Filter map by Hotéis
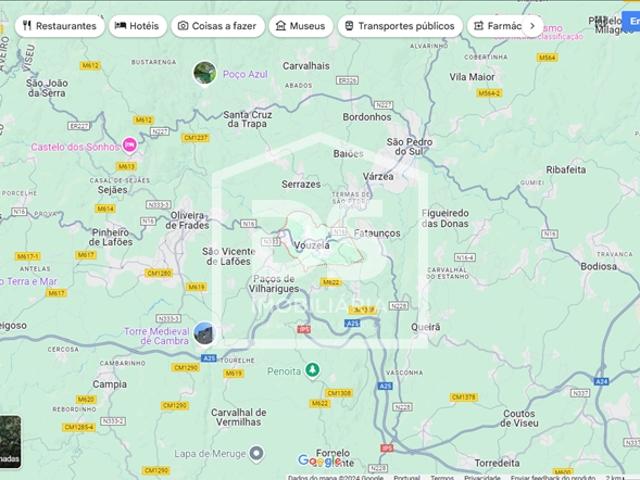The image size is (640, 480). tap(138, 26)
